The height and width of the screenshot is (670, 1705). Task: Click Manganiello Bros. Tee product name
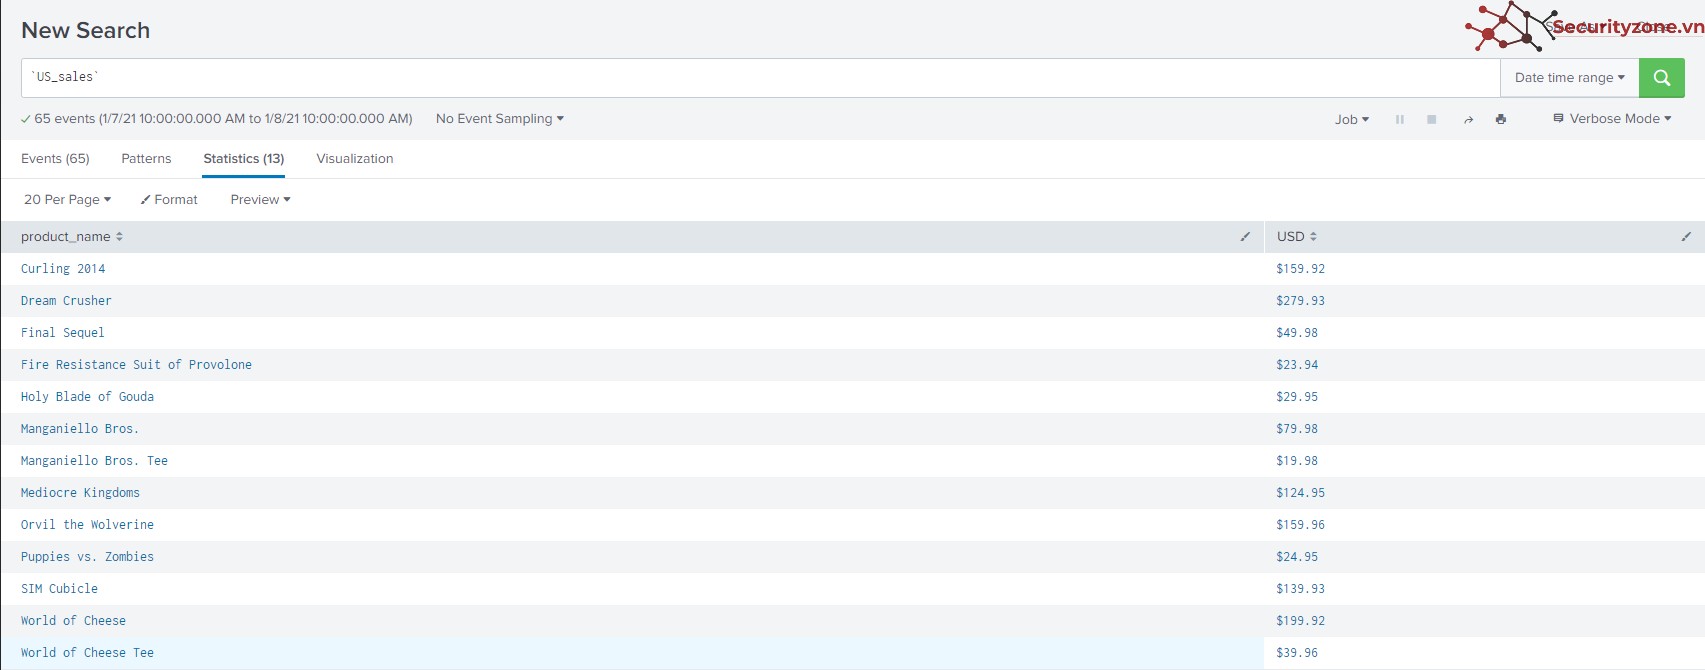[x=94, y=461]
